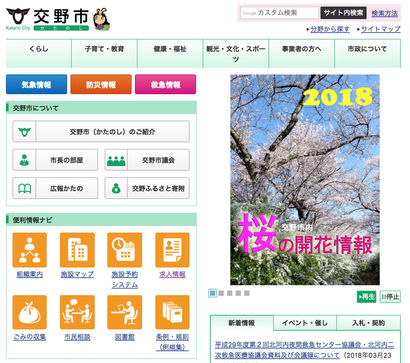Switch to the 入札・契約 tab
This screenshot has width=410, height=363.
coord(369,323)
